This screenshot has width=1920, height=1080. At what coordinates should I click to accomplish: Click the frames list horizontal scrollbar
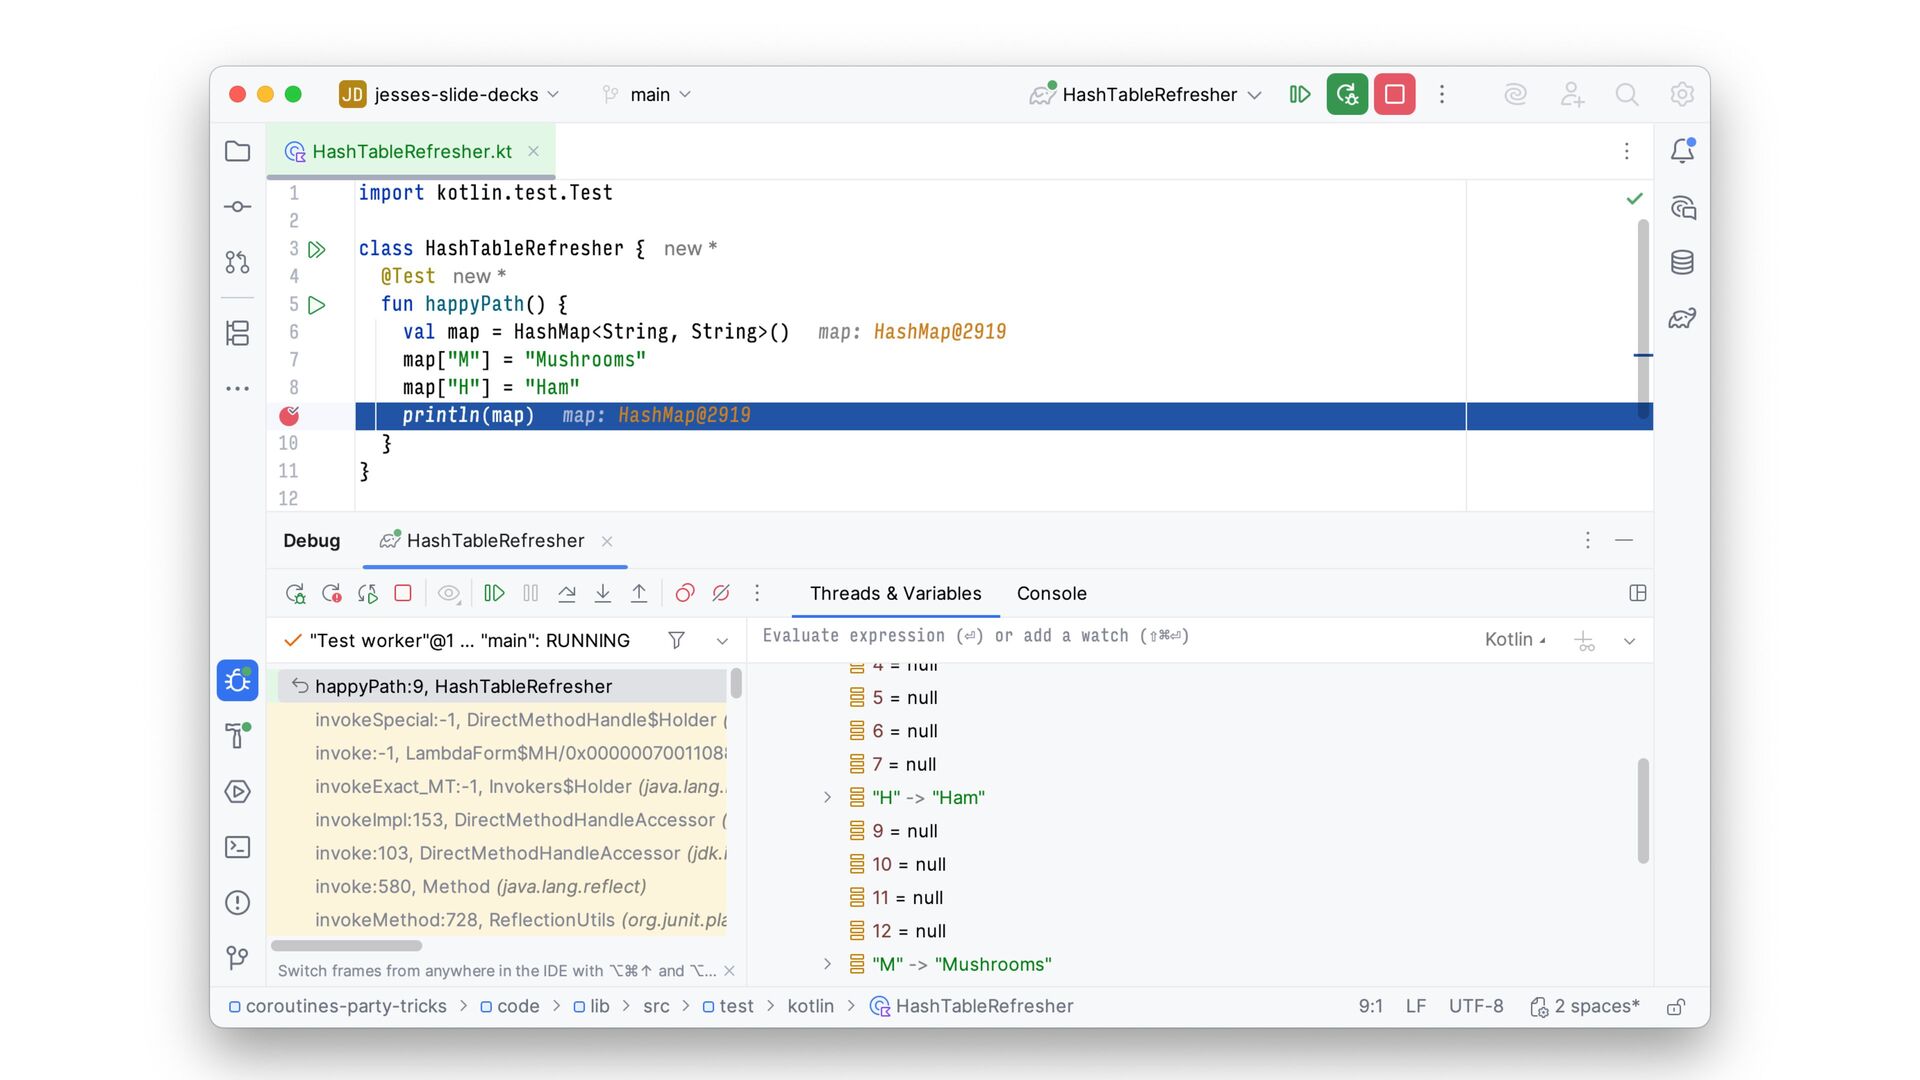tap(346, 945)
